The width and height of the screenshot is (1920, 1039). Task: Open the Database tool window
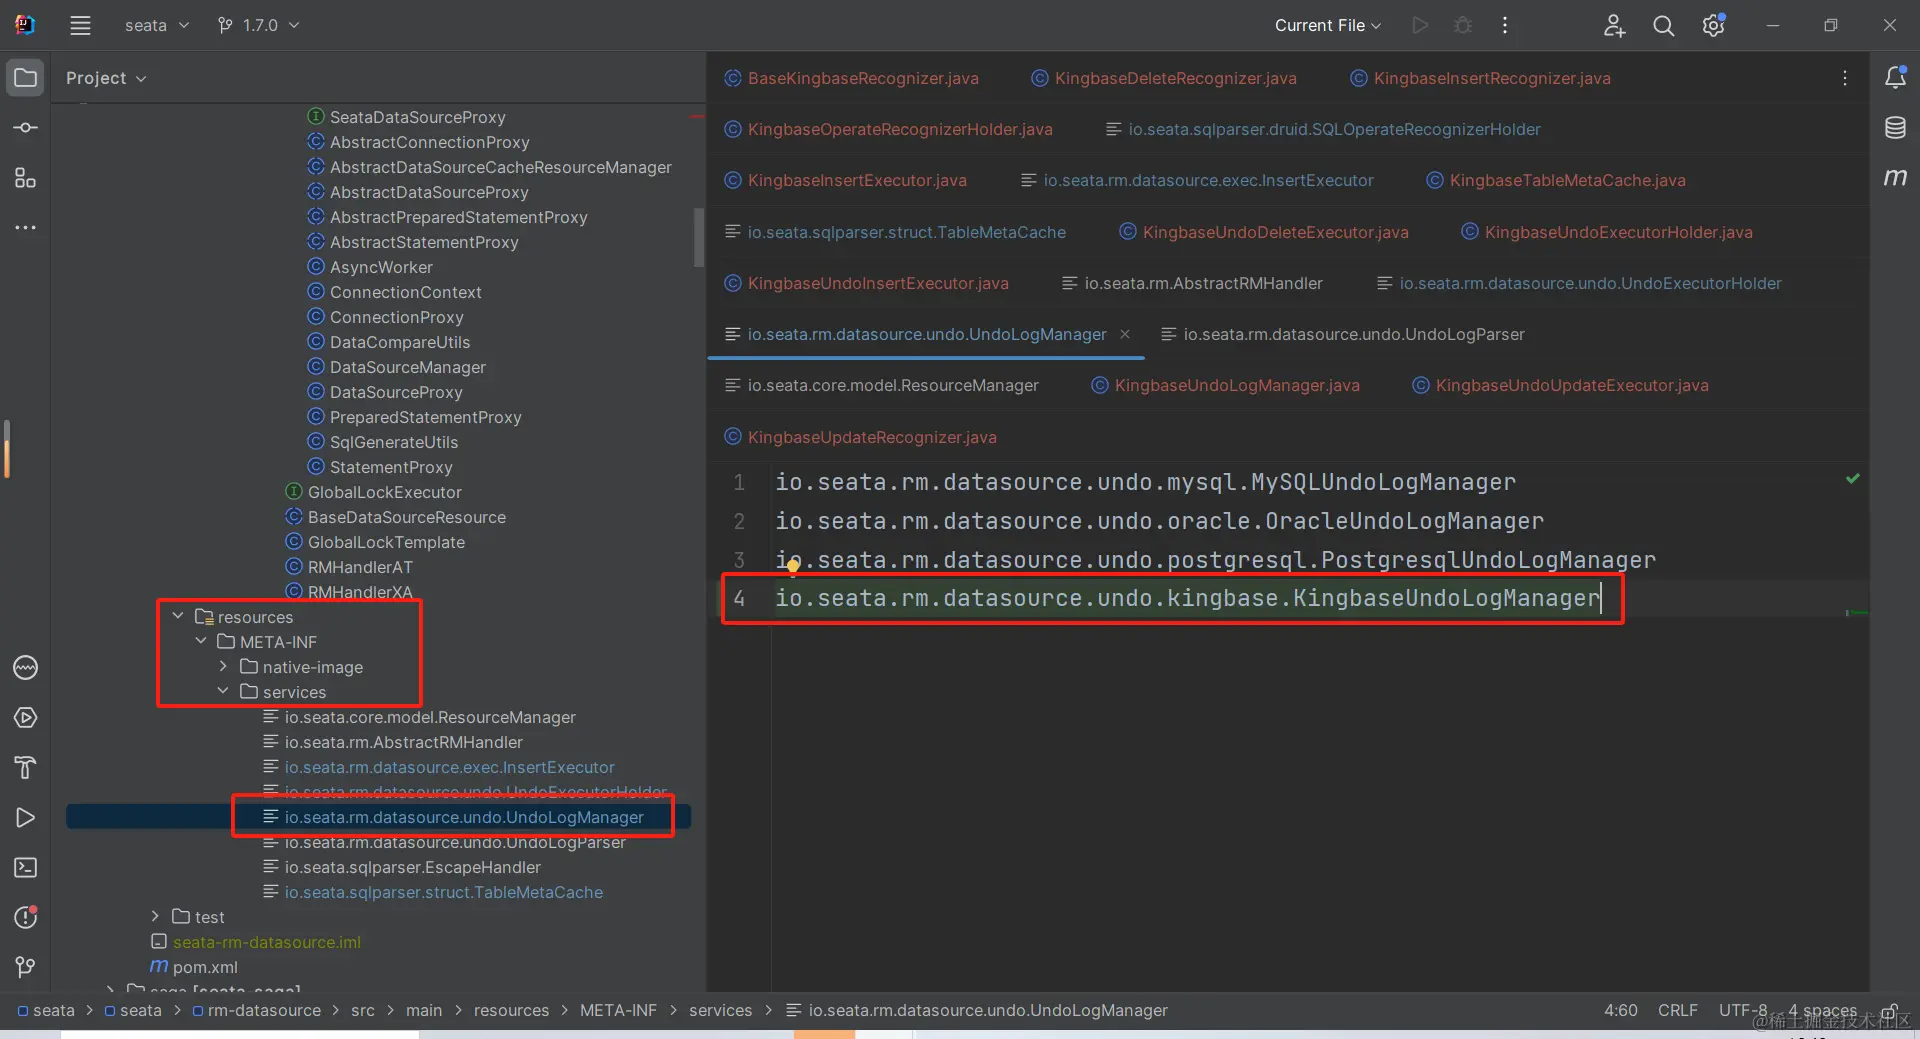coord(1895,128)
